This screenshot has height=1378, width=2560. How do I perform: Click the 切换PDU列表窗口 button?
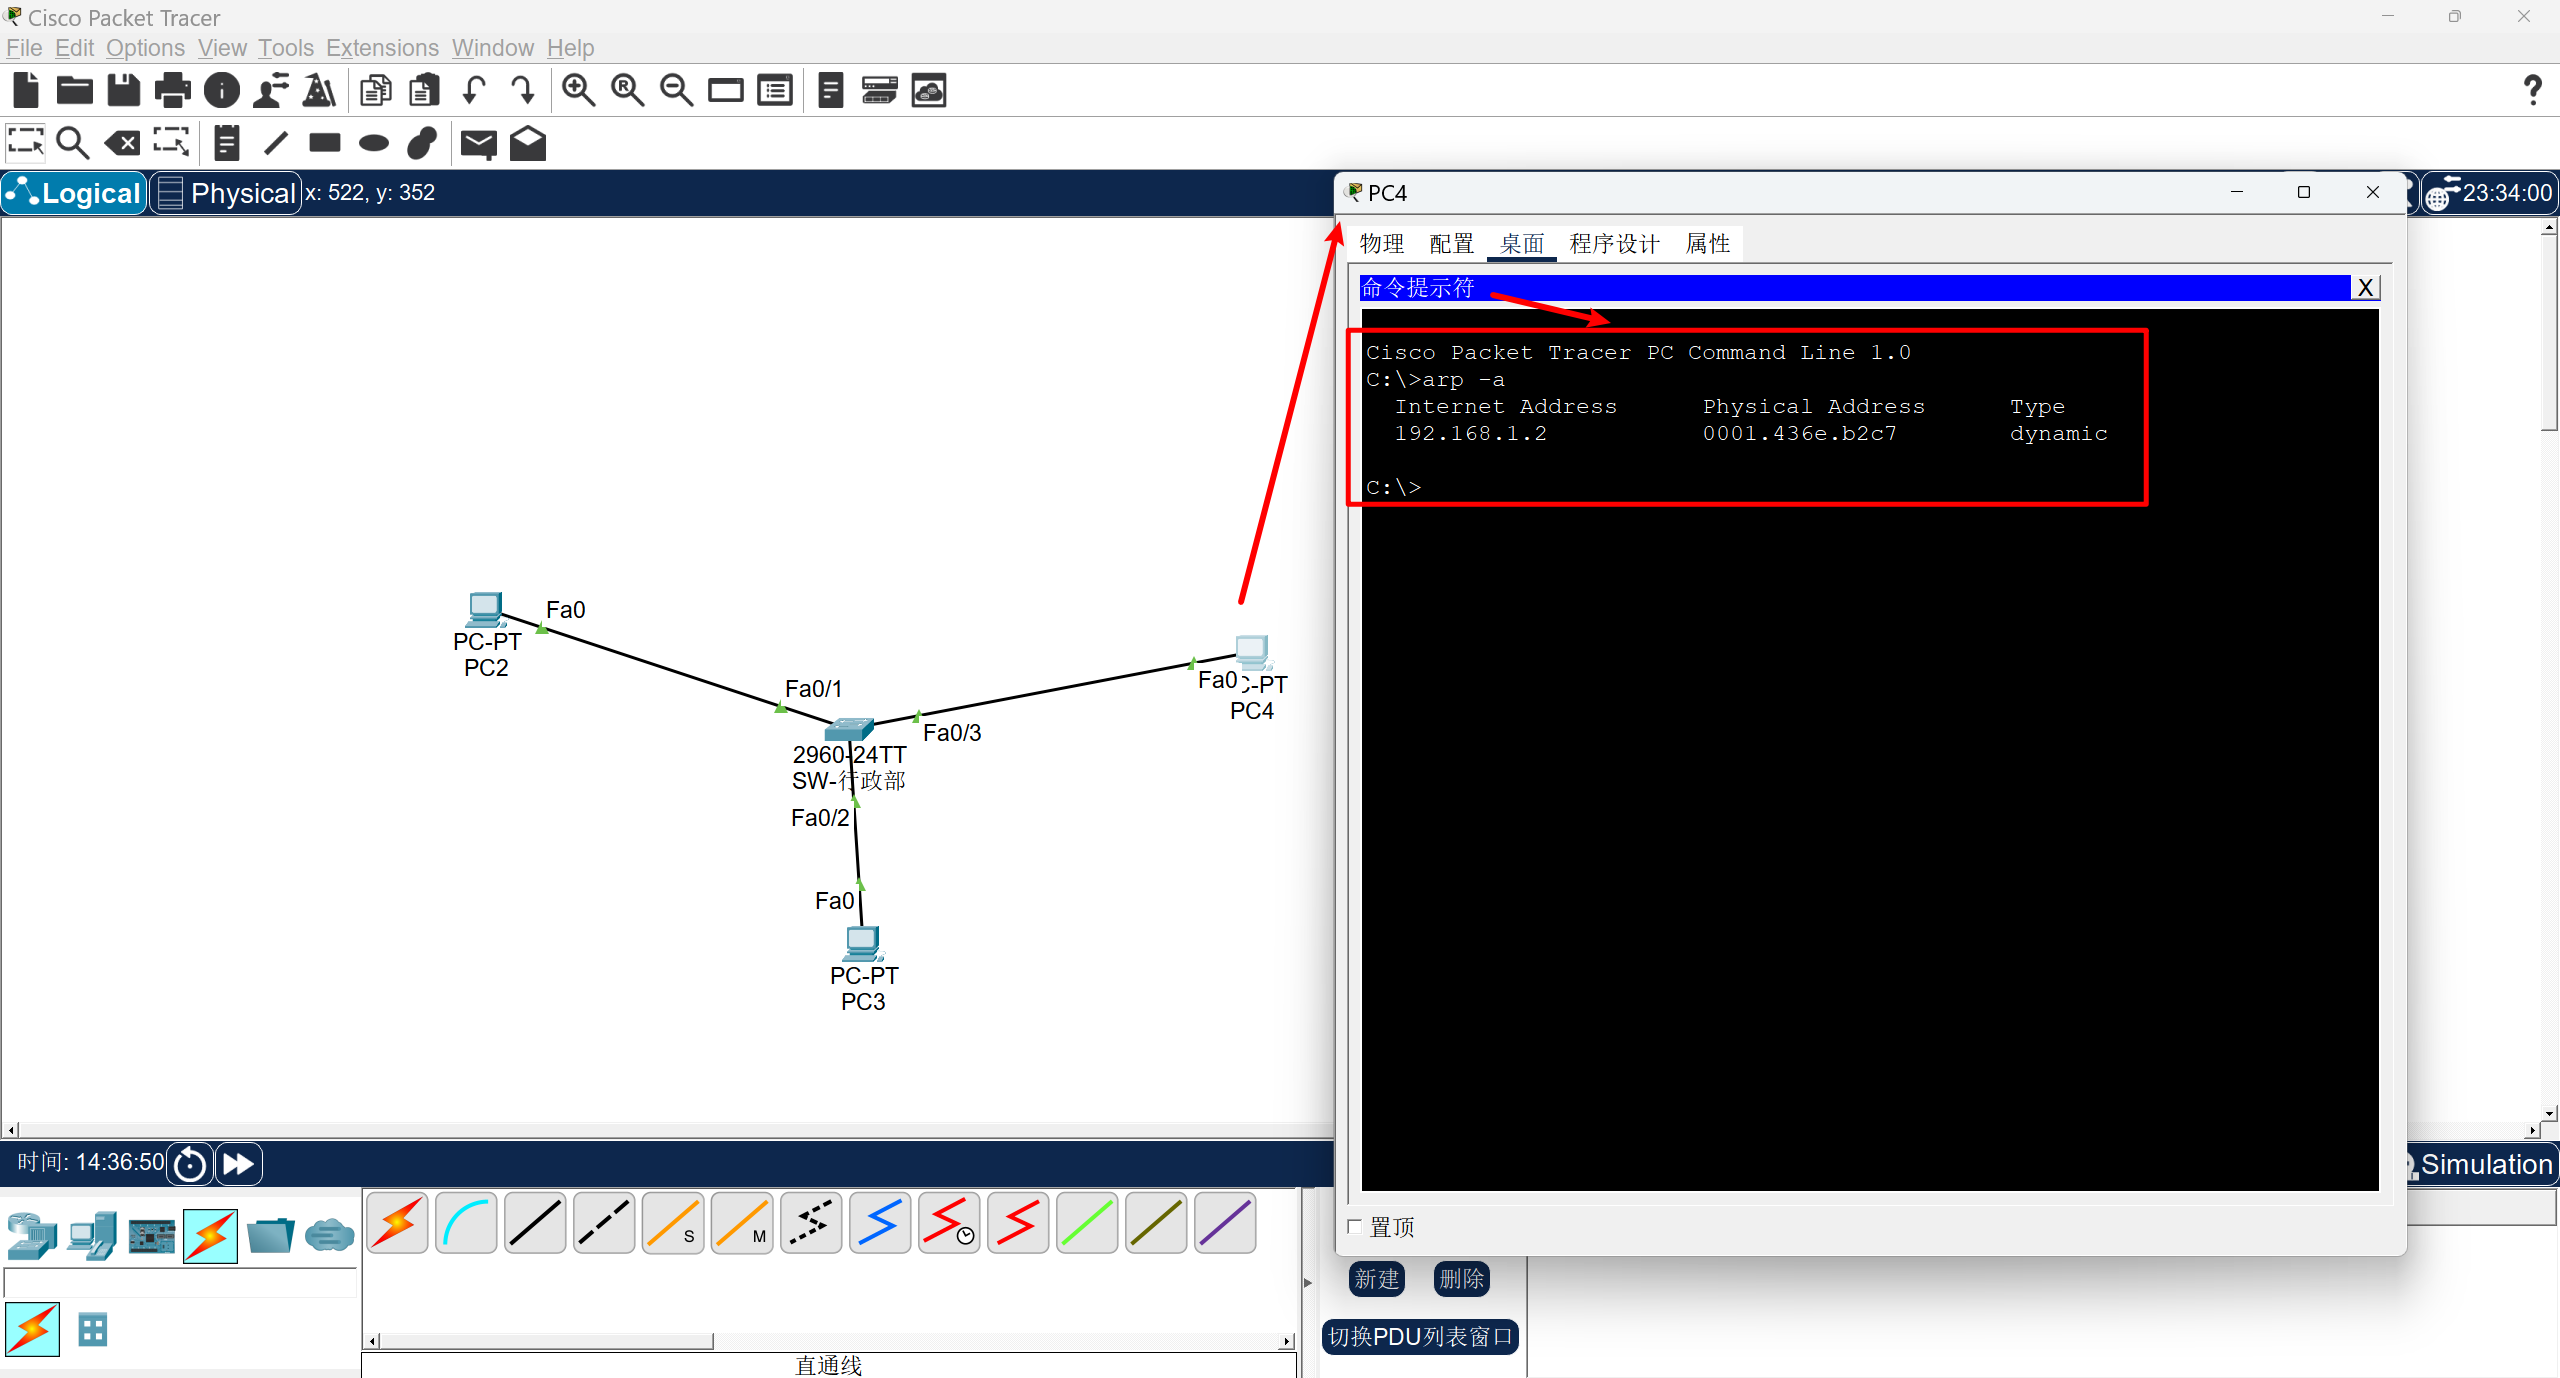click(x=1420, y=1337)
